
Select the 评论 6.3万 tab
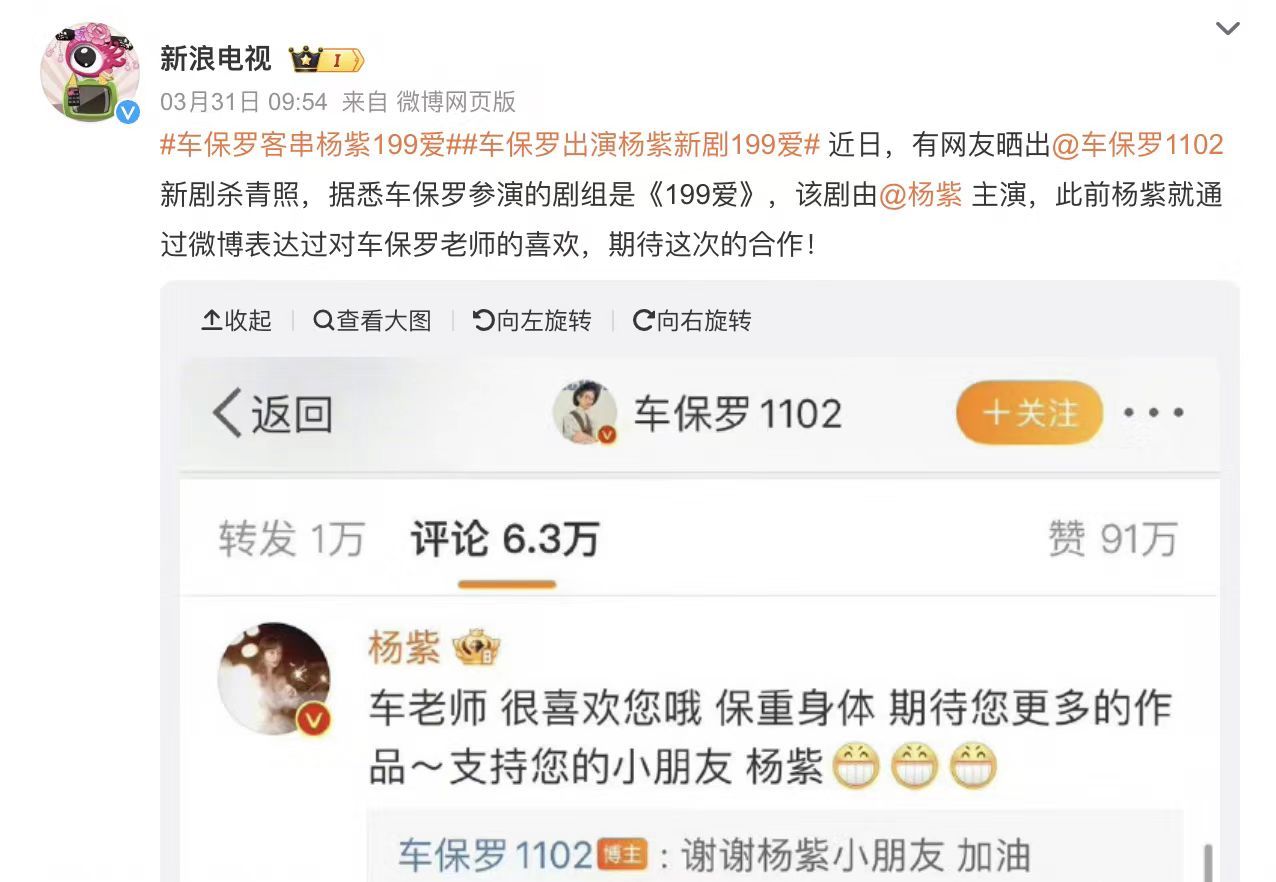point(505,540)
